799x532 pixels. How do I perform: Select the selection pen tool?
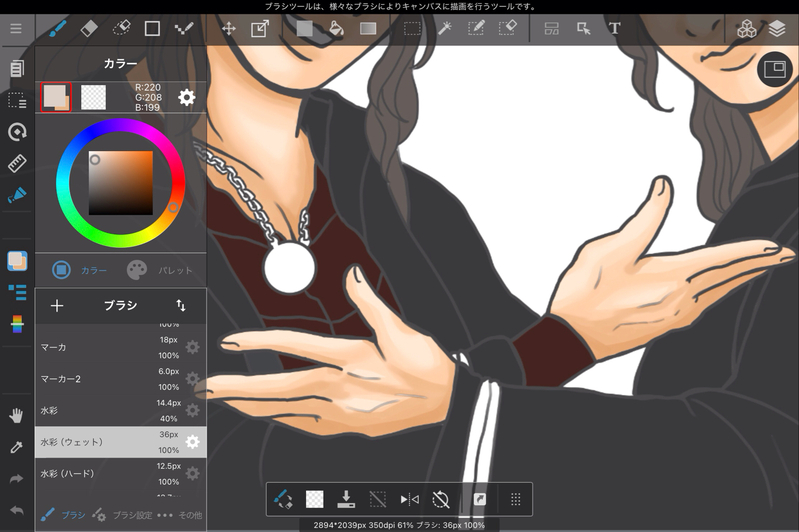tap(476, 28)
